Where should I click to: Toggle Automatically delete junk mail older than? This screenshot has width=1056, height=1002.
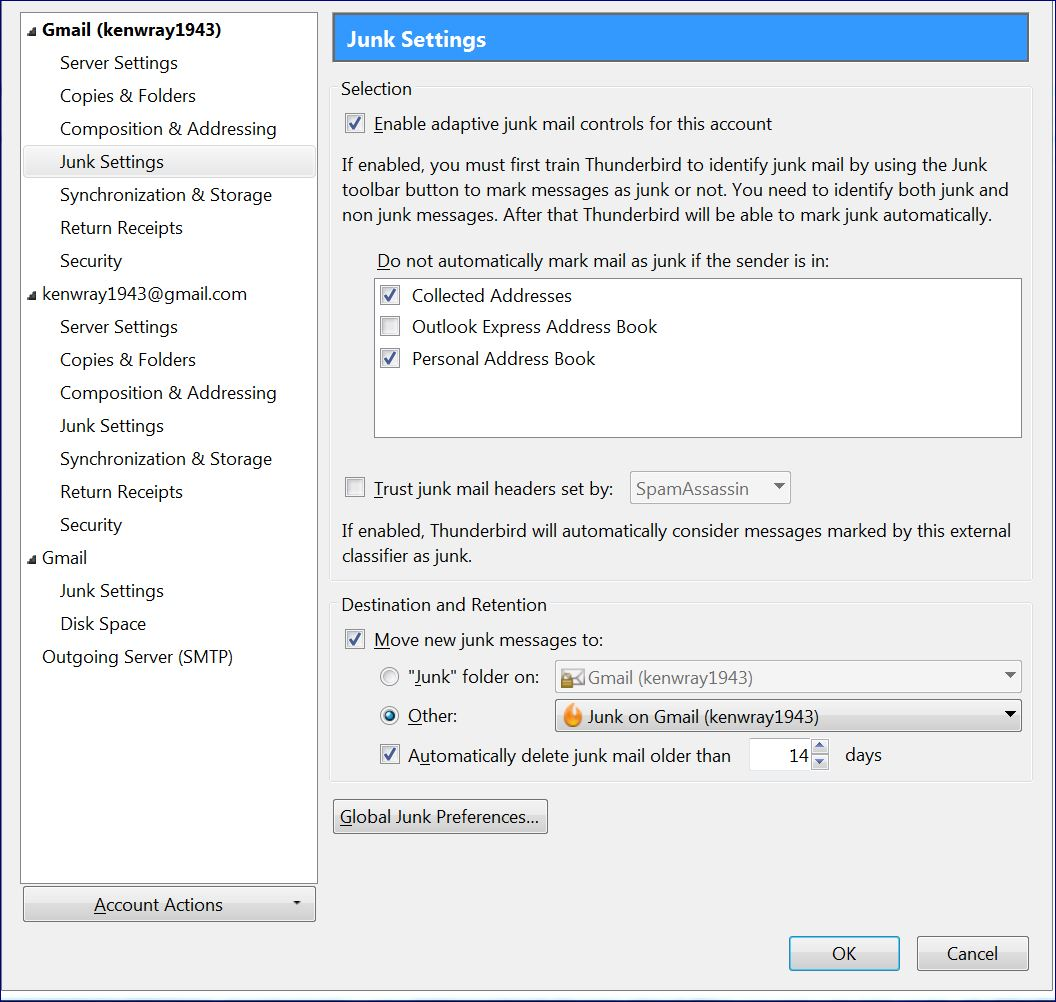tap(390, 754)
